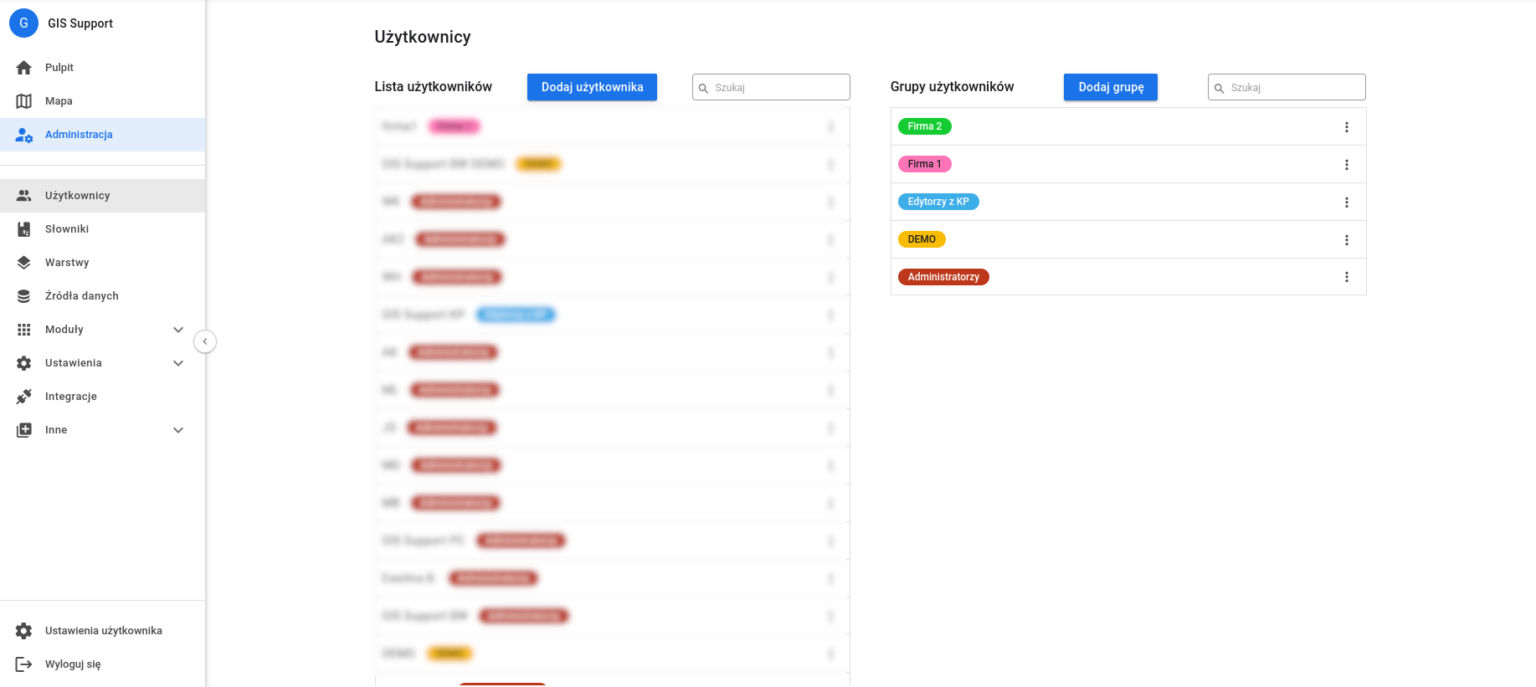Expand the Ustawienia submenu chevron
The image size is (1536, 687).
[x=178, y=363]
